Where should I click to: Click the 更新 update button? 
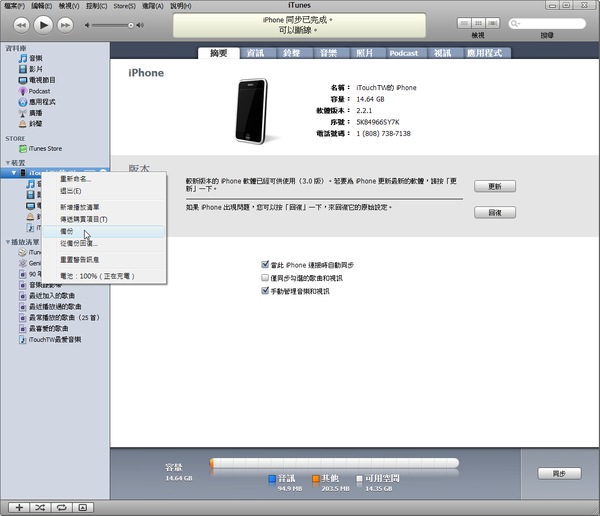495,186
